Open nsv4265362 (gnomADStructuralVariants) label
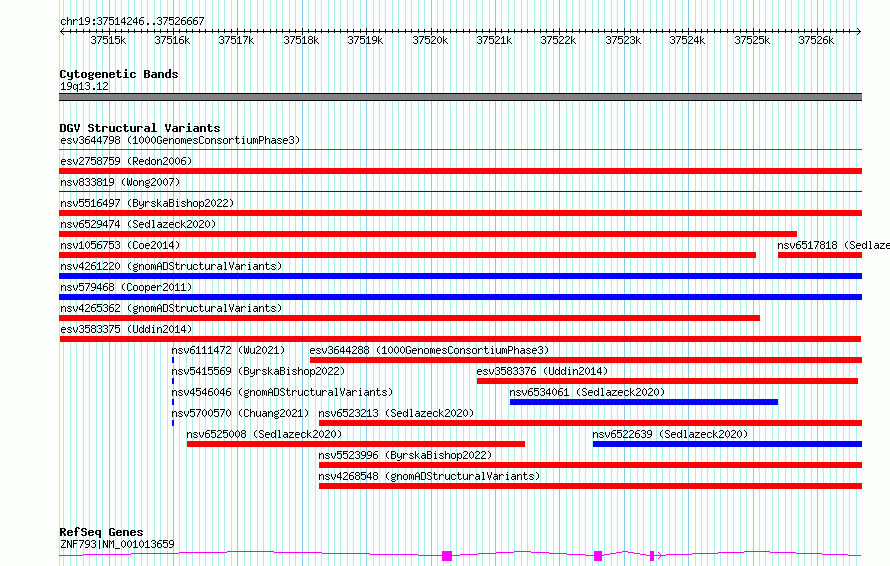The width and height of the screenshot is (890, 566). (x=171, y=308)
